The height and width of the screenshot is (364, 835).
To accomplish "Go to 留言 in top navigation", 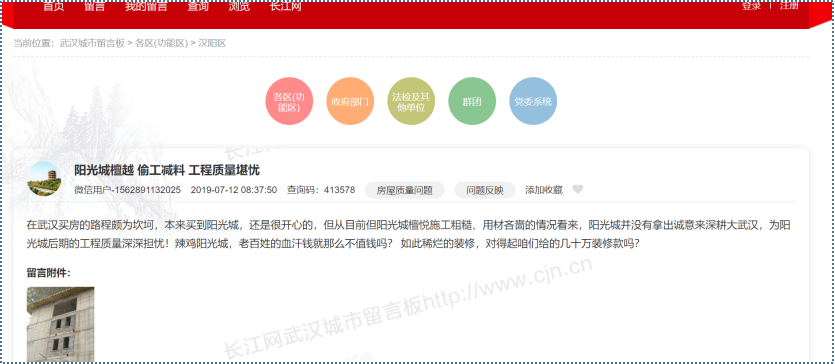I will 94,7.
